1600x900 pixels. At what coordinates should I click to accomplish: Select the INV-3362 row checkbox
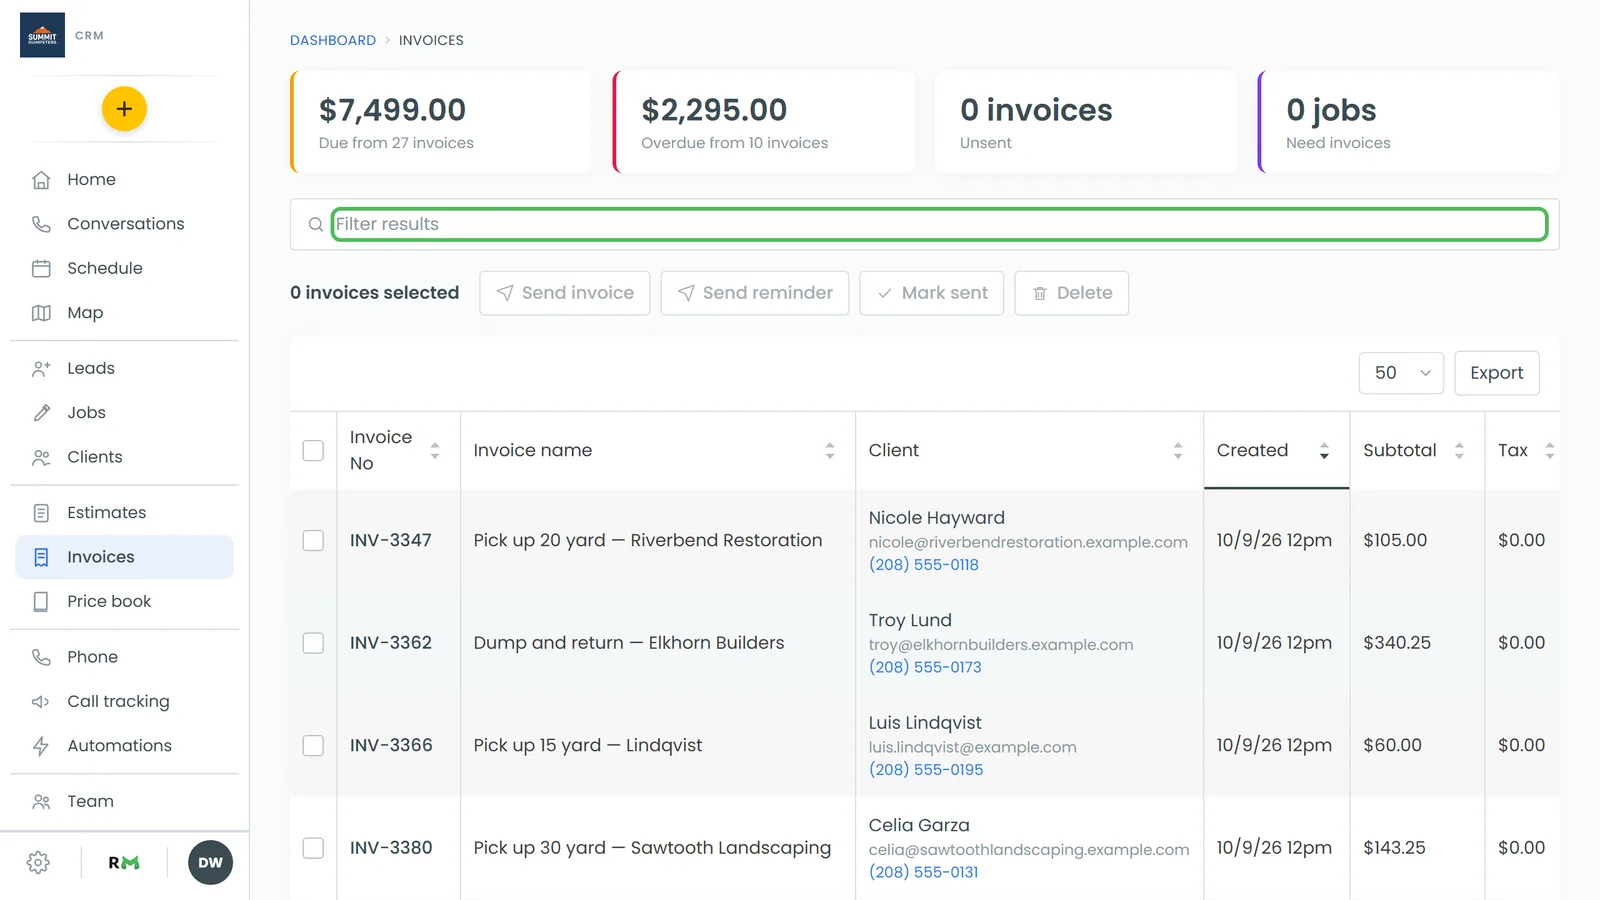[313, 643]
